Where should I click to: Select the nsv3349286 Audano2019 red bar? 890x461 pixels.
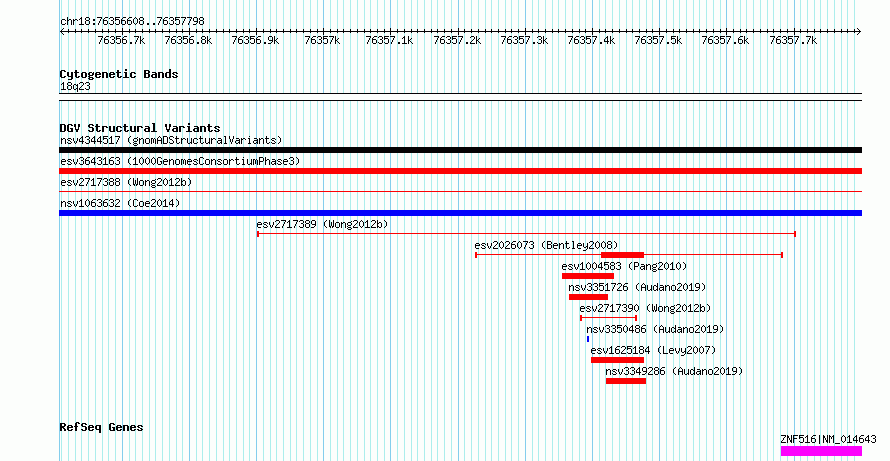point(625,381)
